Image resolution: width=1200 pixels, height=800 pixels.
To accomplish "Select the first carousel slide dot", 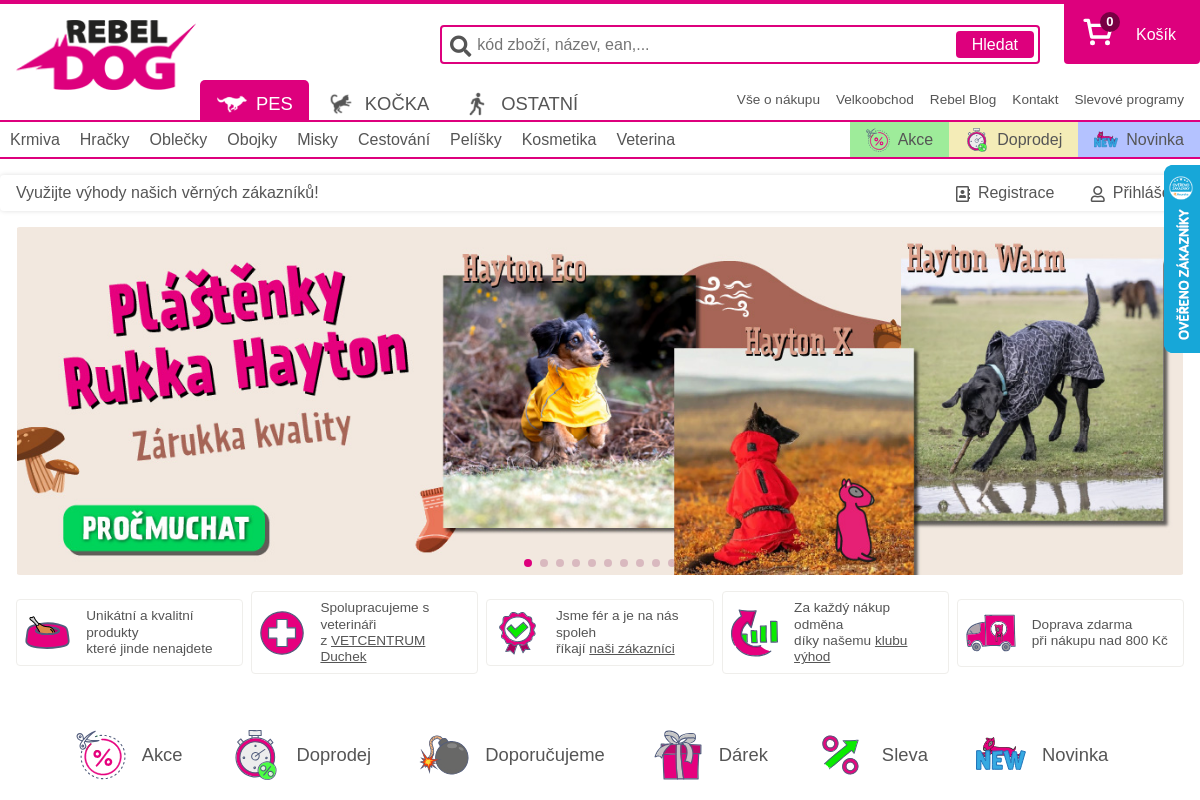I will pos(528,563).
